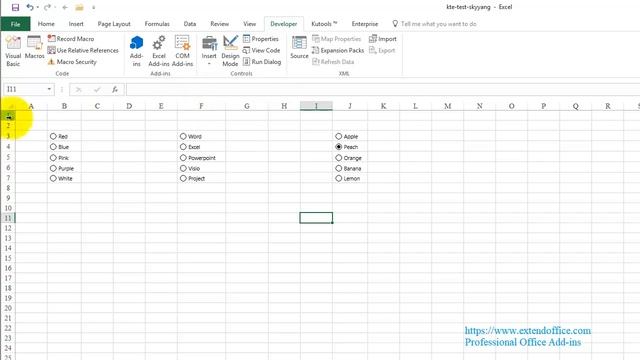Screen dimensions: 640x360
Task: Open the XML Source pane
Action: [x=299, y=47]
